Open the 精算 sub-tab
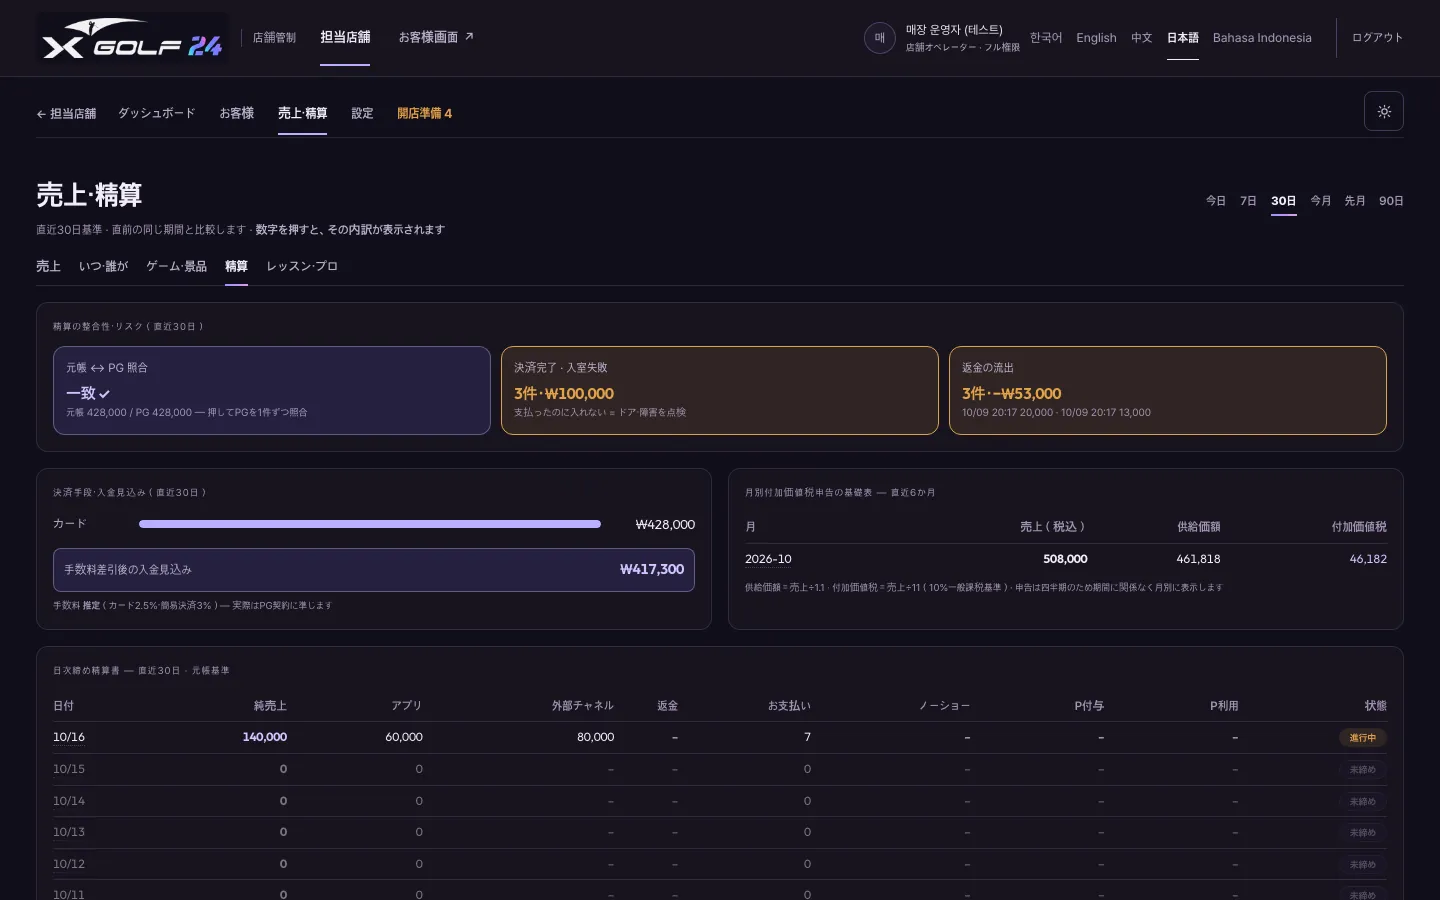 [236, 266]
